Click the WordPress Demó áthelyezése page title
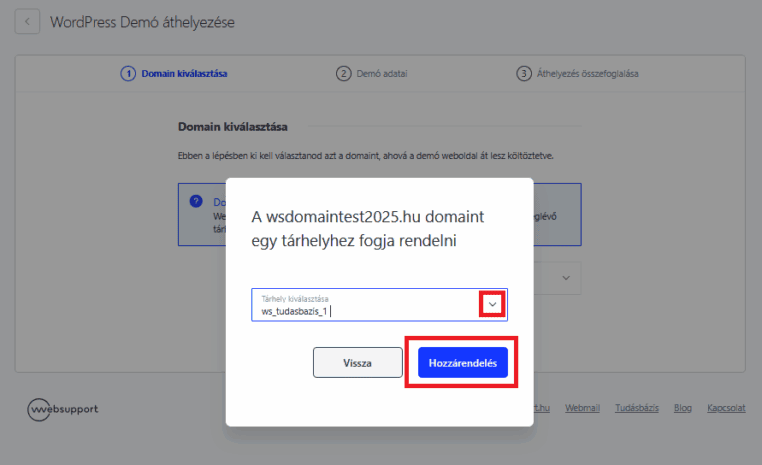 tap(142, 22)
